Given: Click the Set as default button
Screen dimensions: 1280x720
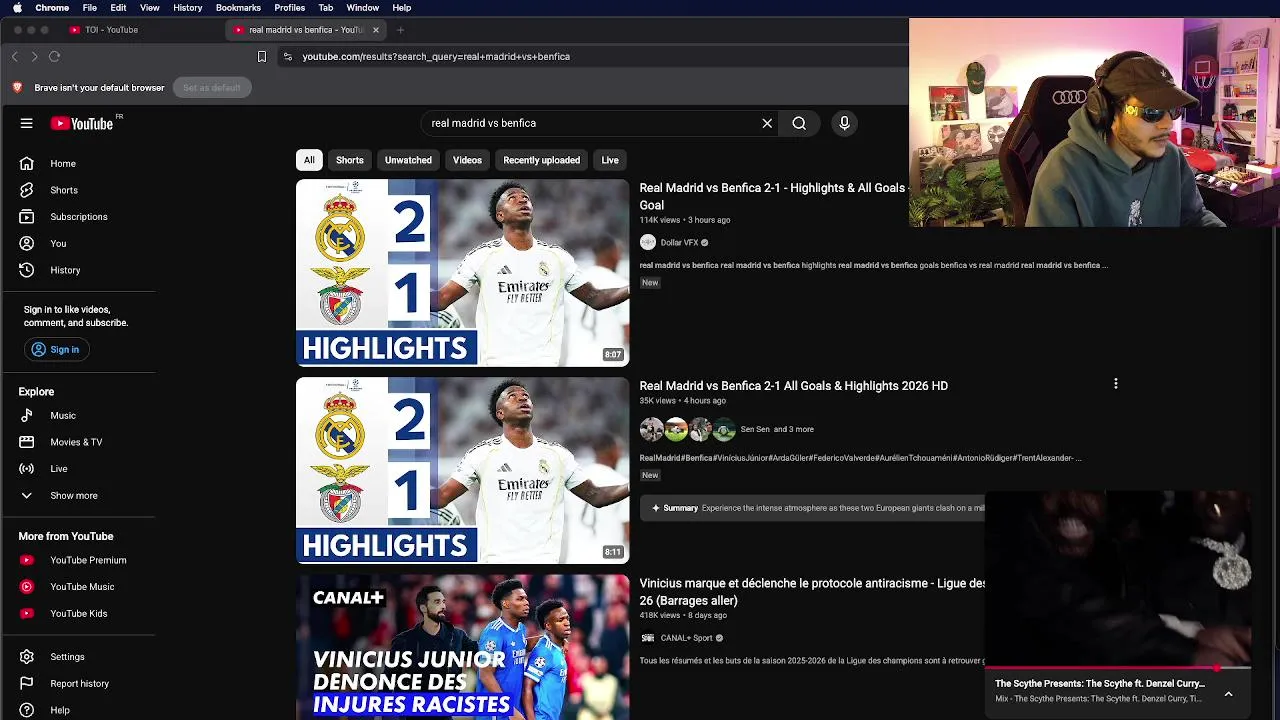Looking at the screenshot, I should coord(212,88).
